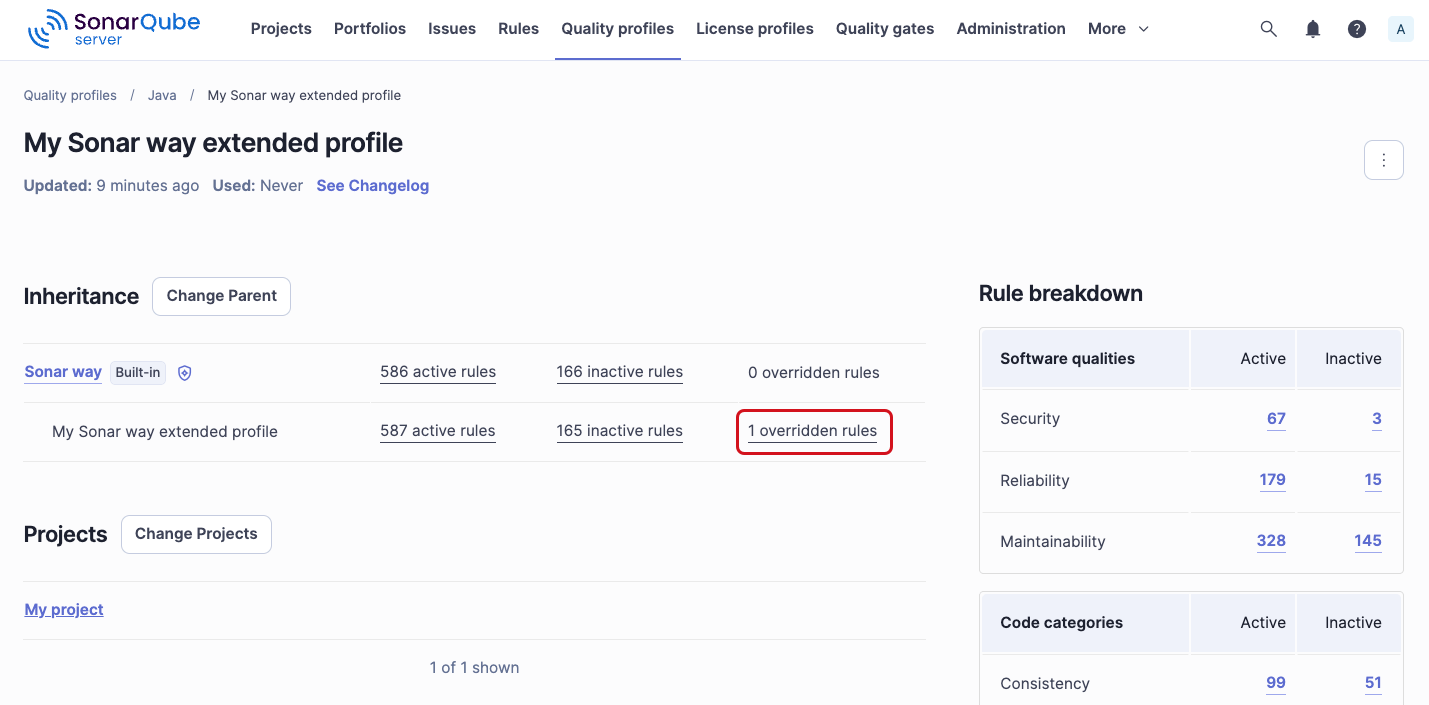Click Consistency inactive count 51
Viewport: 1429px width, 705px height.
tap(1373, 683)
